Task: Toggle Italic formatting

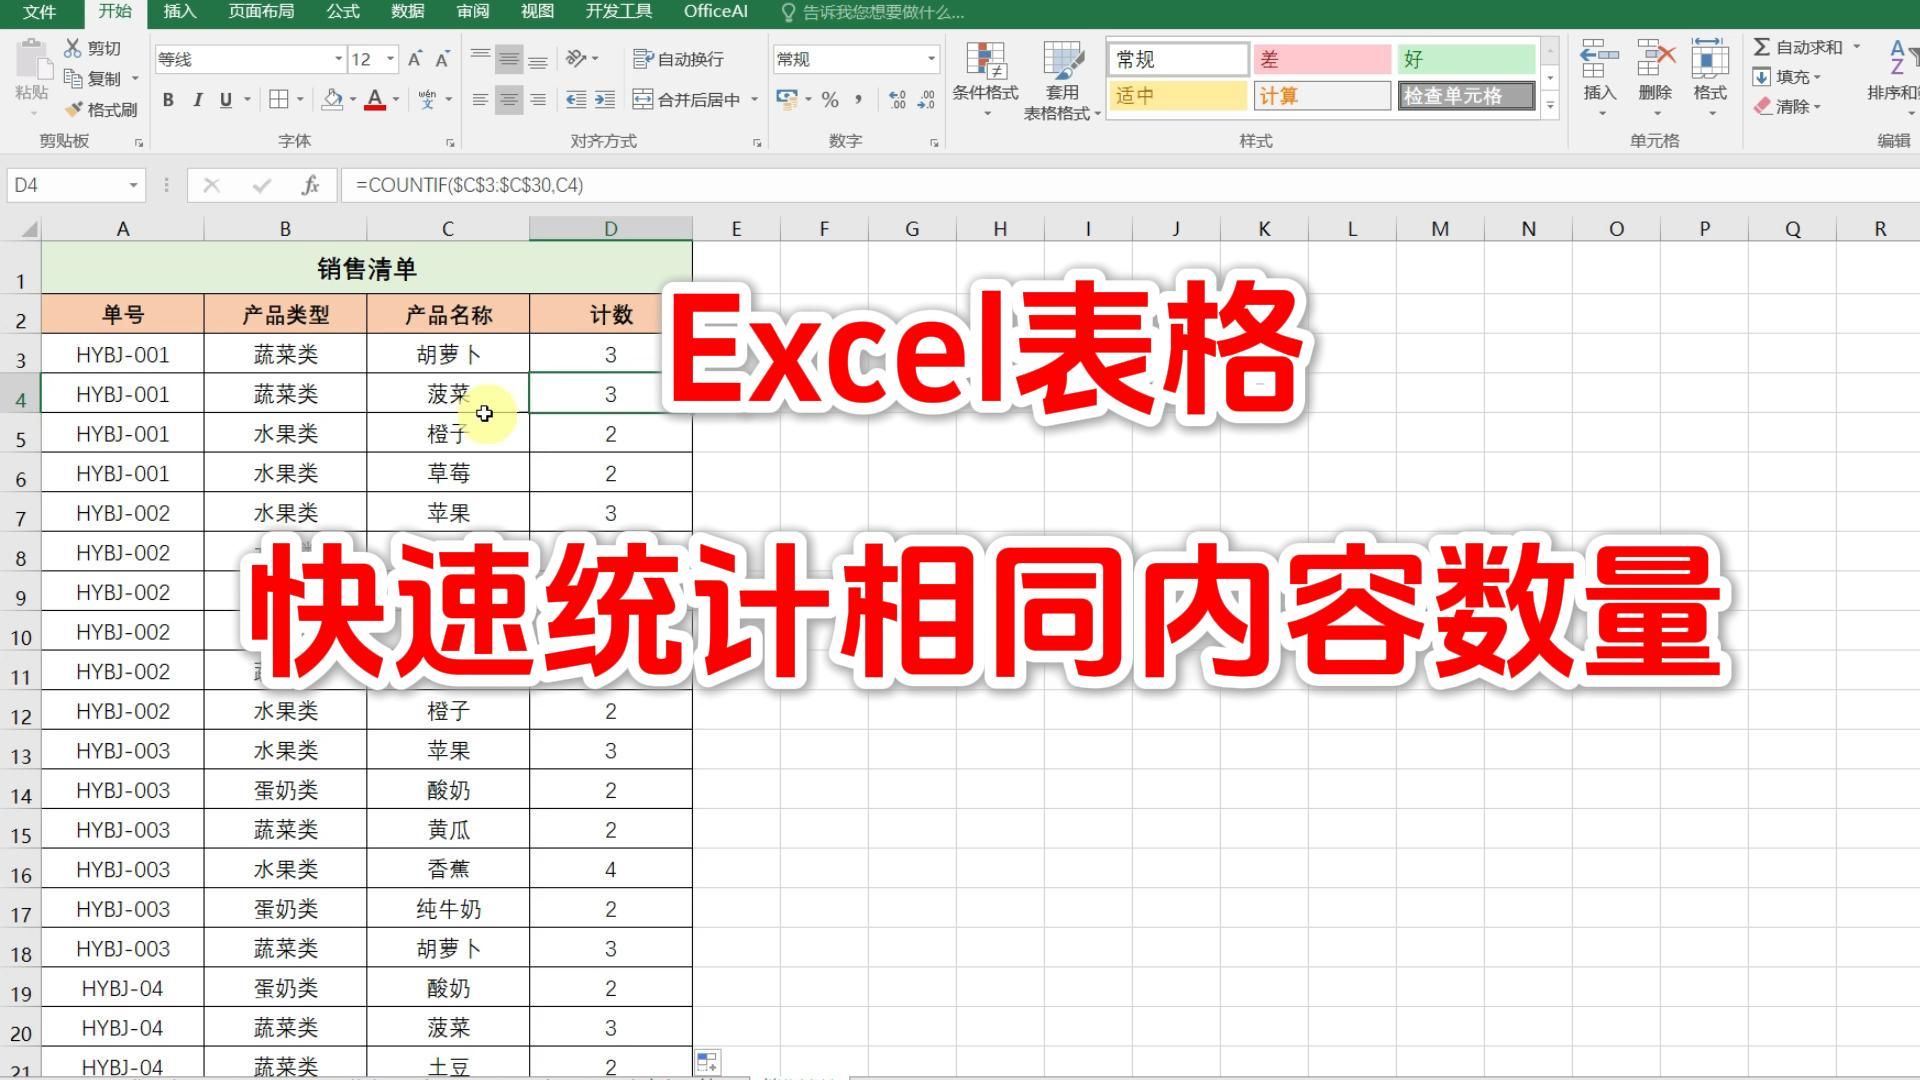Action: point(197,99)
